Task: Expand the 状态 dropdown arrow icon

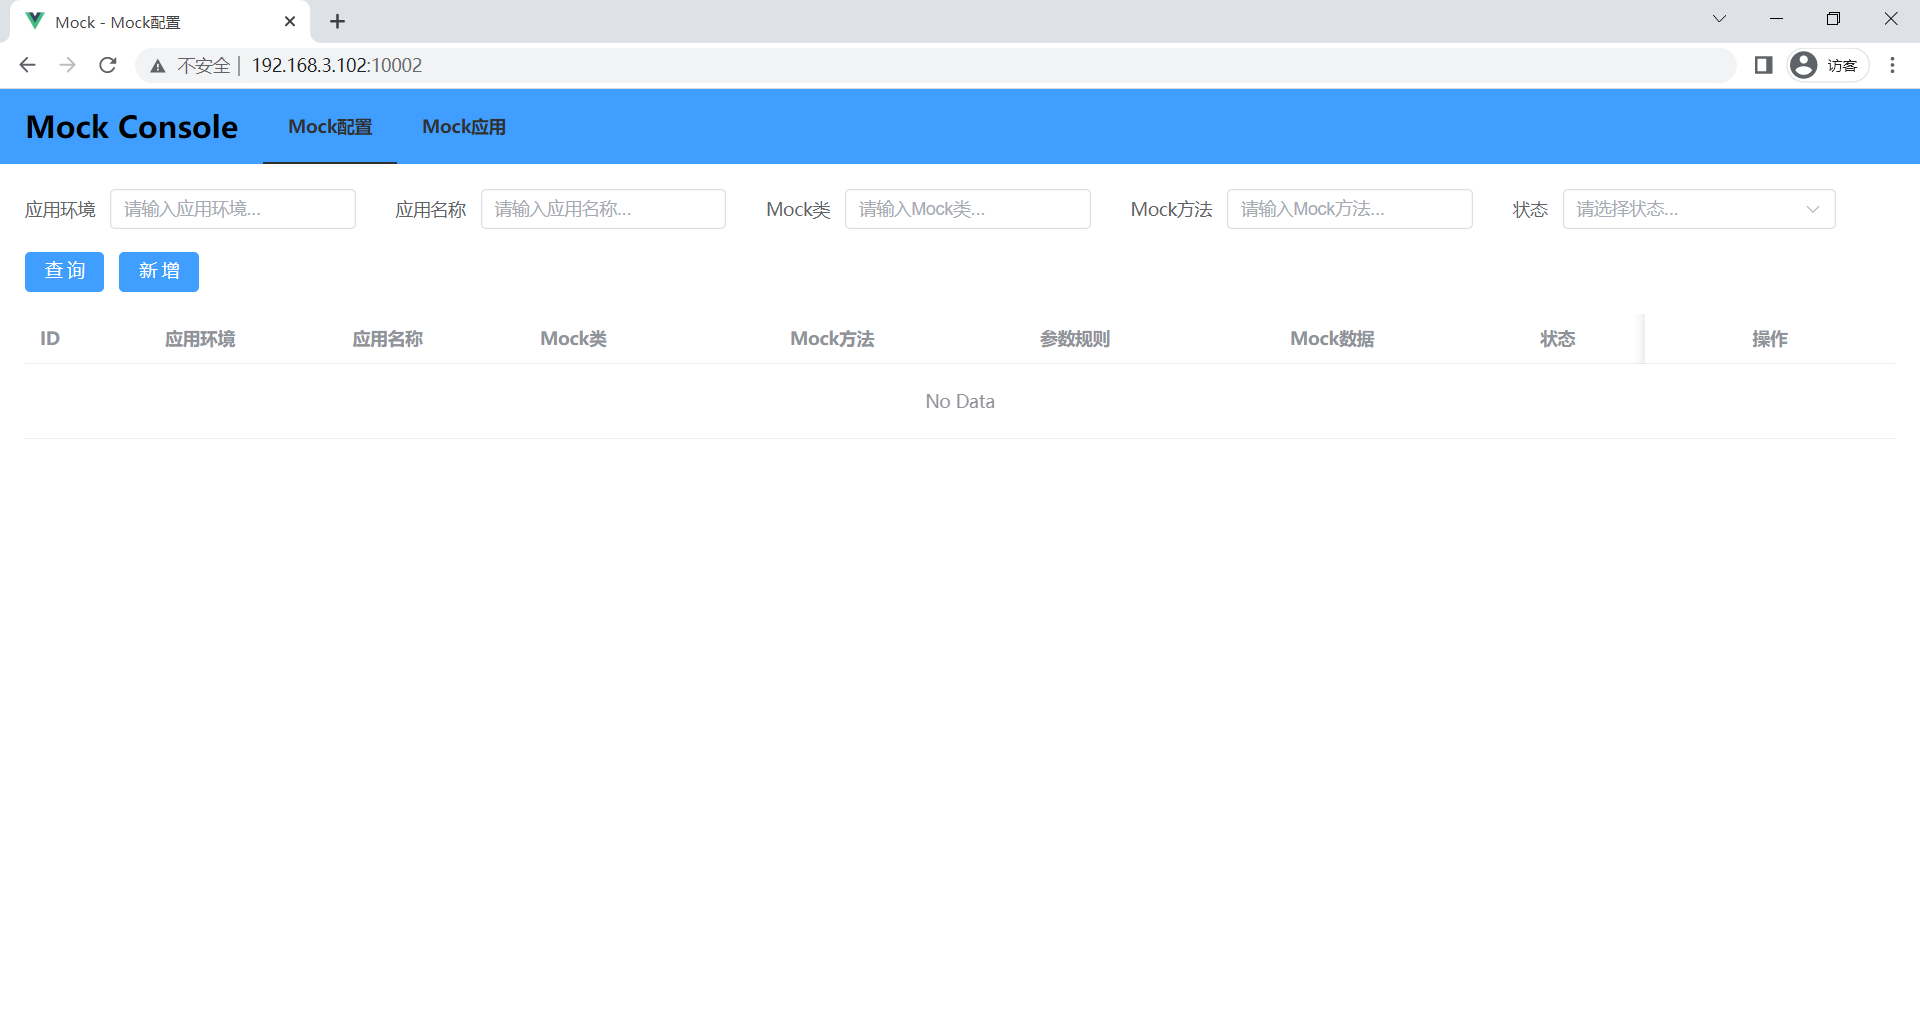Action: point(1813,209)
